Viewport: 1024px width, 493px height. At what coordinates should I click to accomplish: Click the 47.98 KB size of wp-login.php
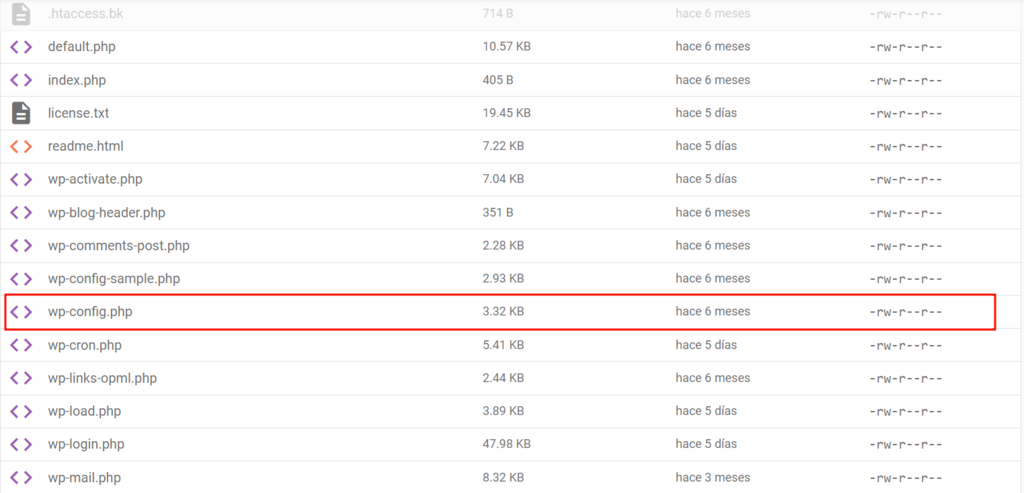pyautogui.click(x=506, y=445)
